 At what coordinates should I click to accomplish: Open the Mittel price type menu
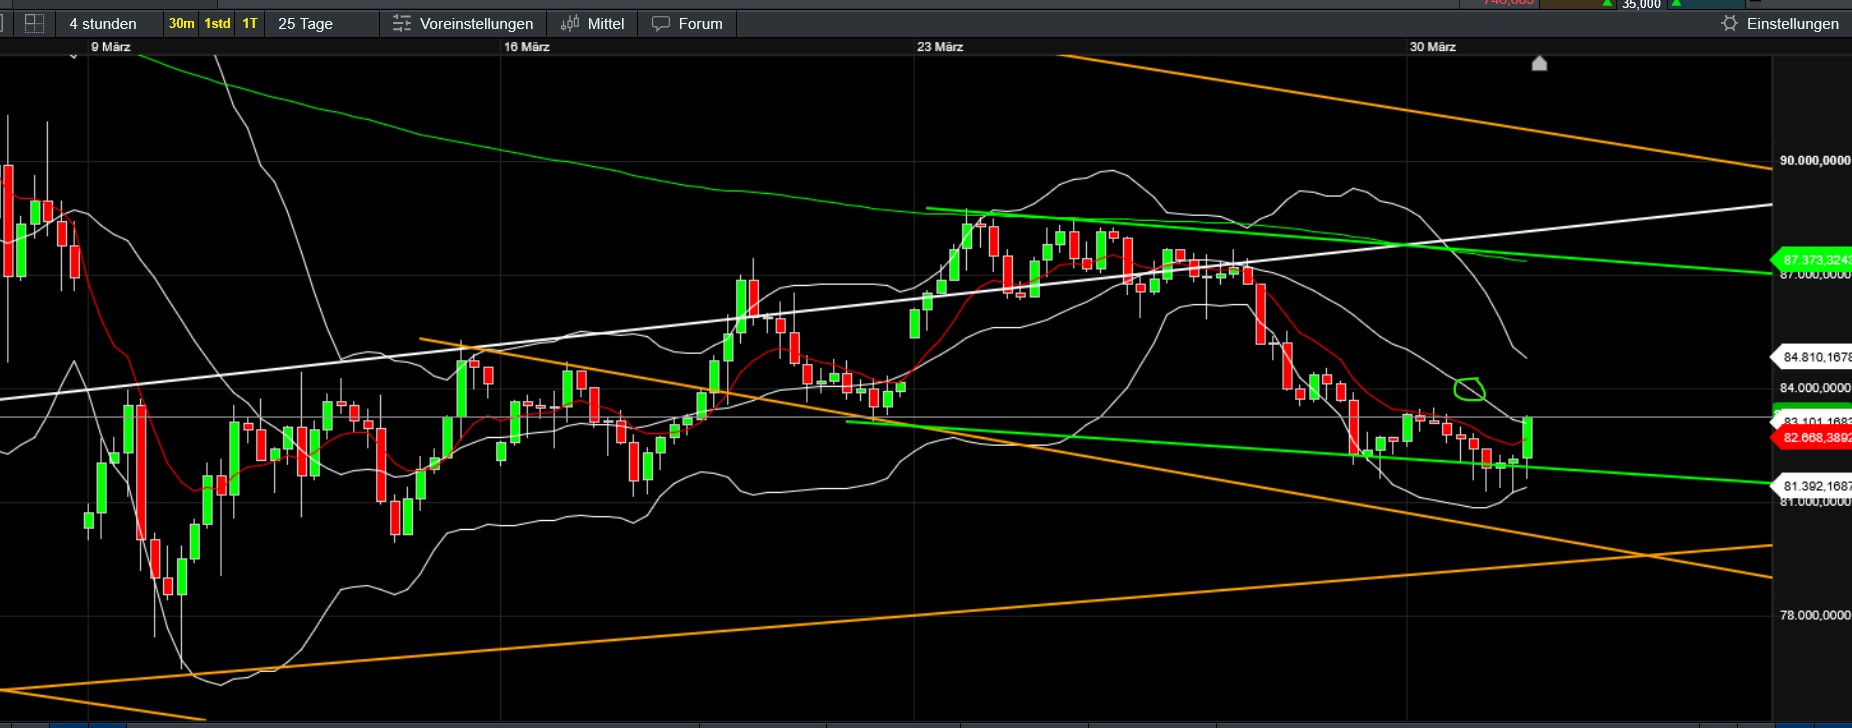coord(593,23)
